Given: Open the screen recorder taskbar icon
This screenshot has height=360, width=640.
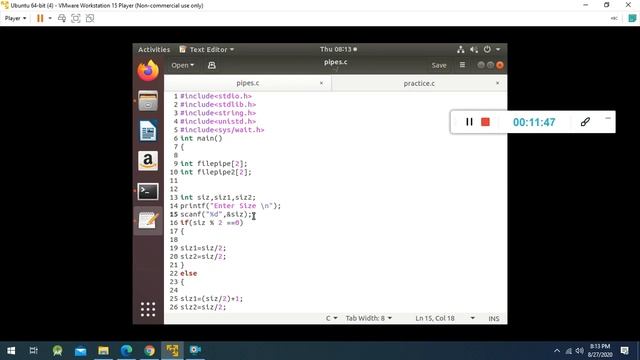Looking at the screenshot, I should pyautogui.click(x=195, y=350).
